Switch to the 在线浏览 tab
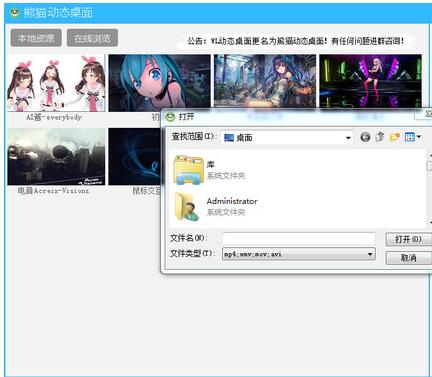432x377 pixels. pos(92,38)
